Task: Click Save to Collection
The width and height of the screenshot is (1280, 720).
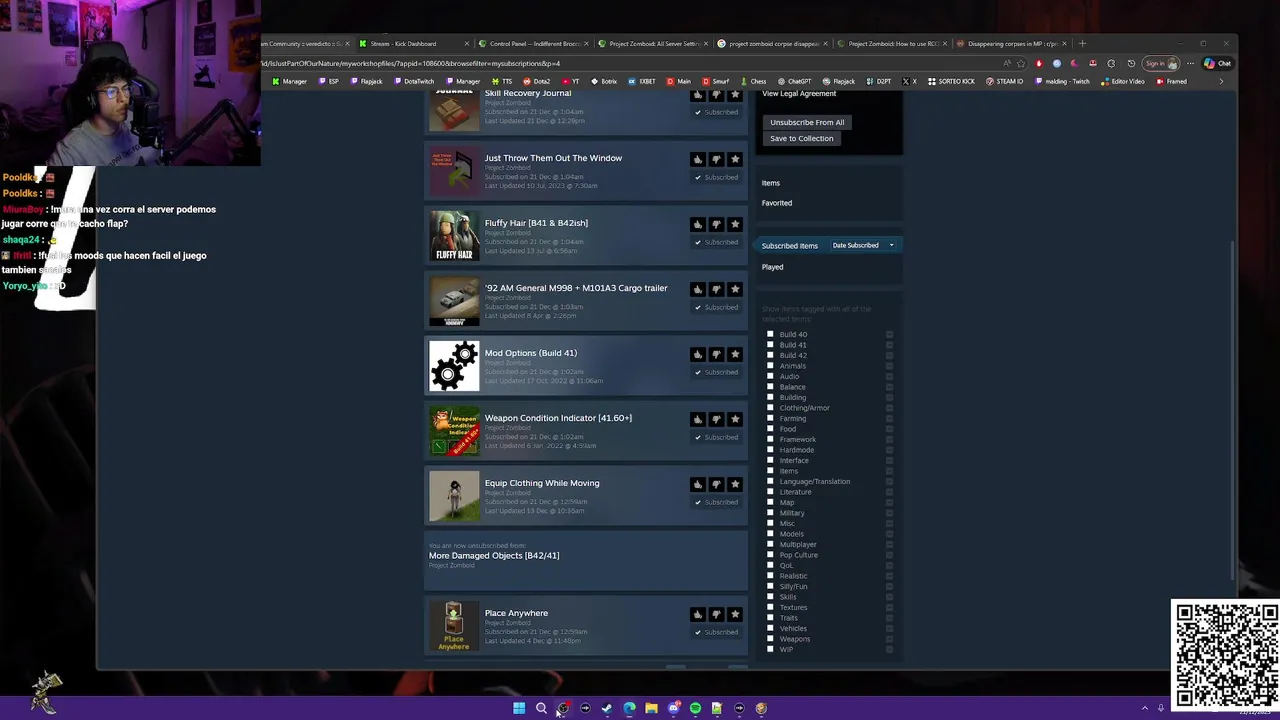Action: pyautogui.click(x=801, y=138)
